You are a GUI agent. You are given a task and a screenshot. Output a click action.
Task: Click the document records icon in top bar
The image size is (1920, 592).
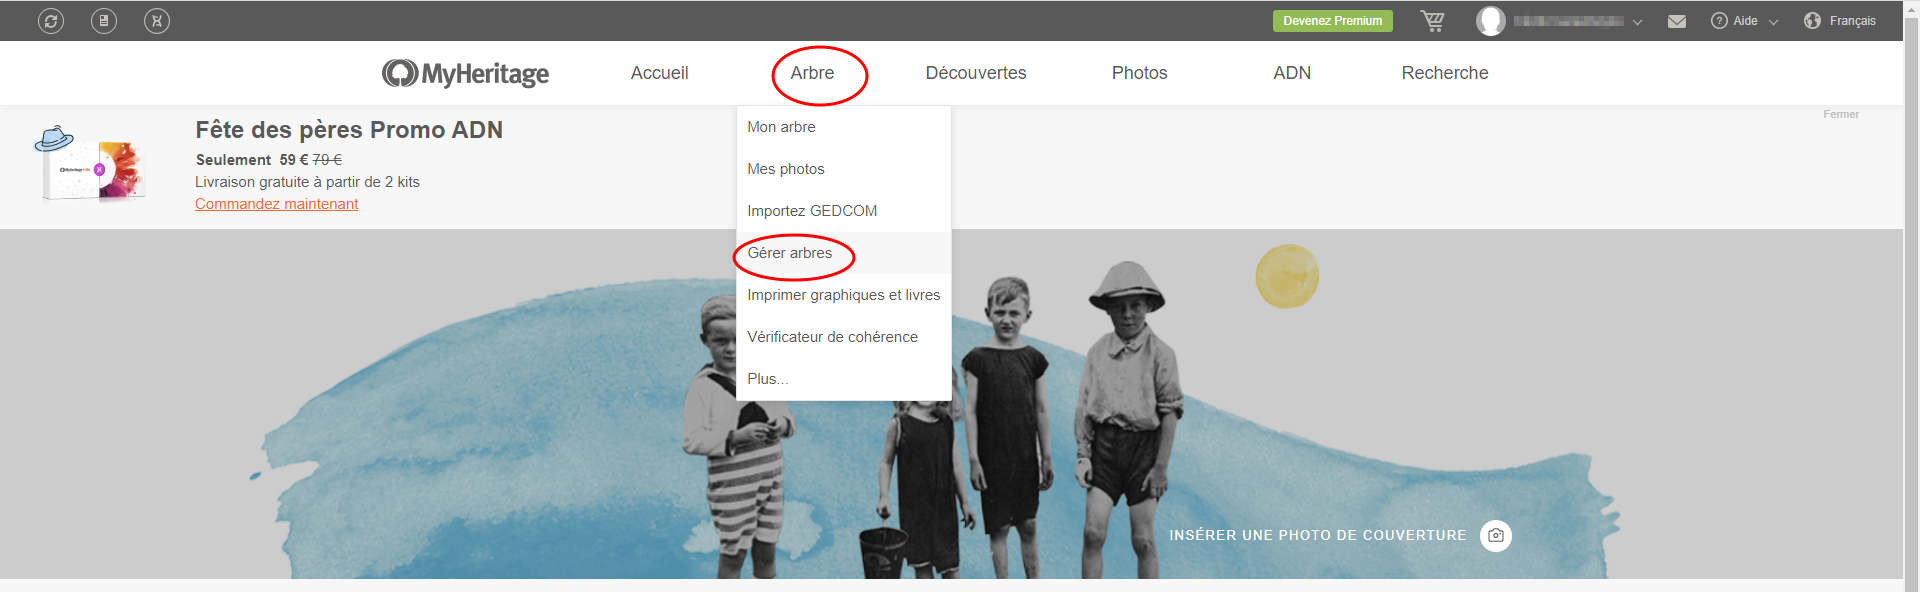(x=104, y=21)
